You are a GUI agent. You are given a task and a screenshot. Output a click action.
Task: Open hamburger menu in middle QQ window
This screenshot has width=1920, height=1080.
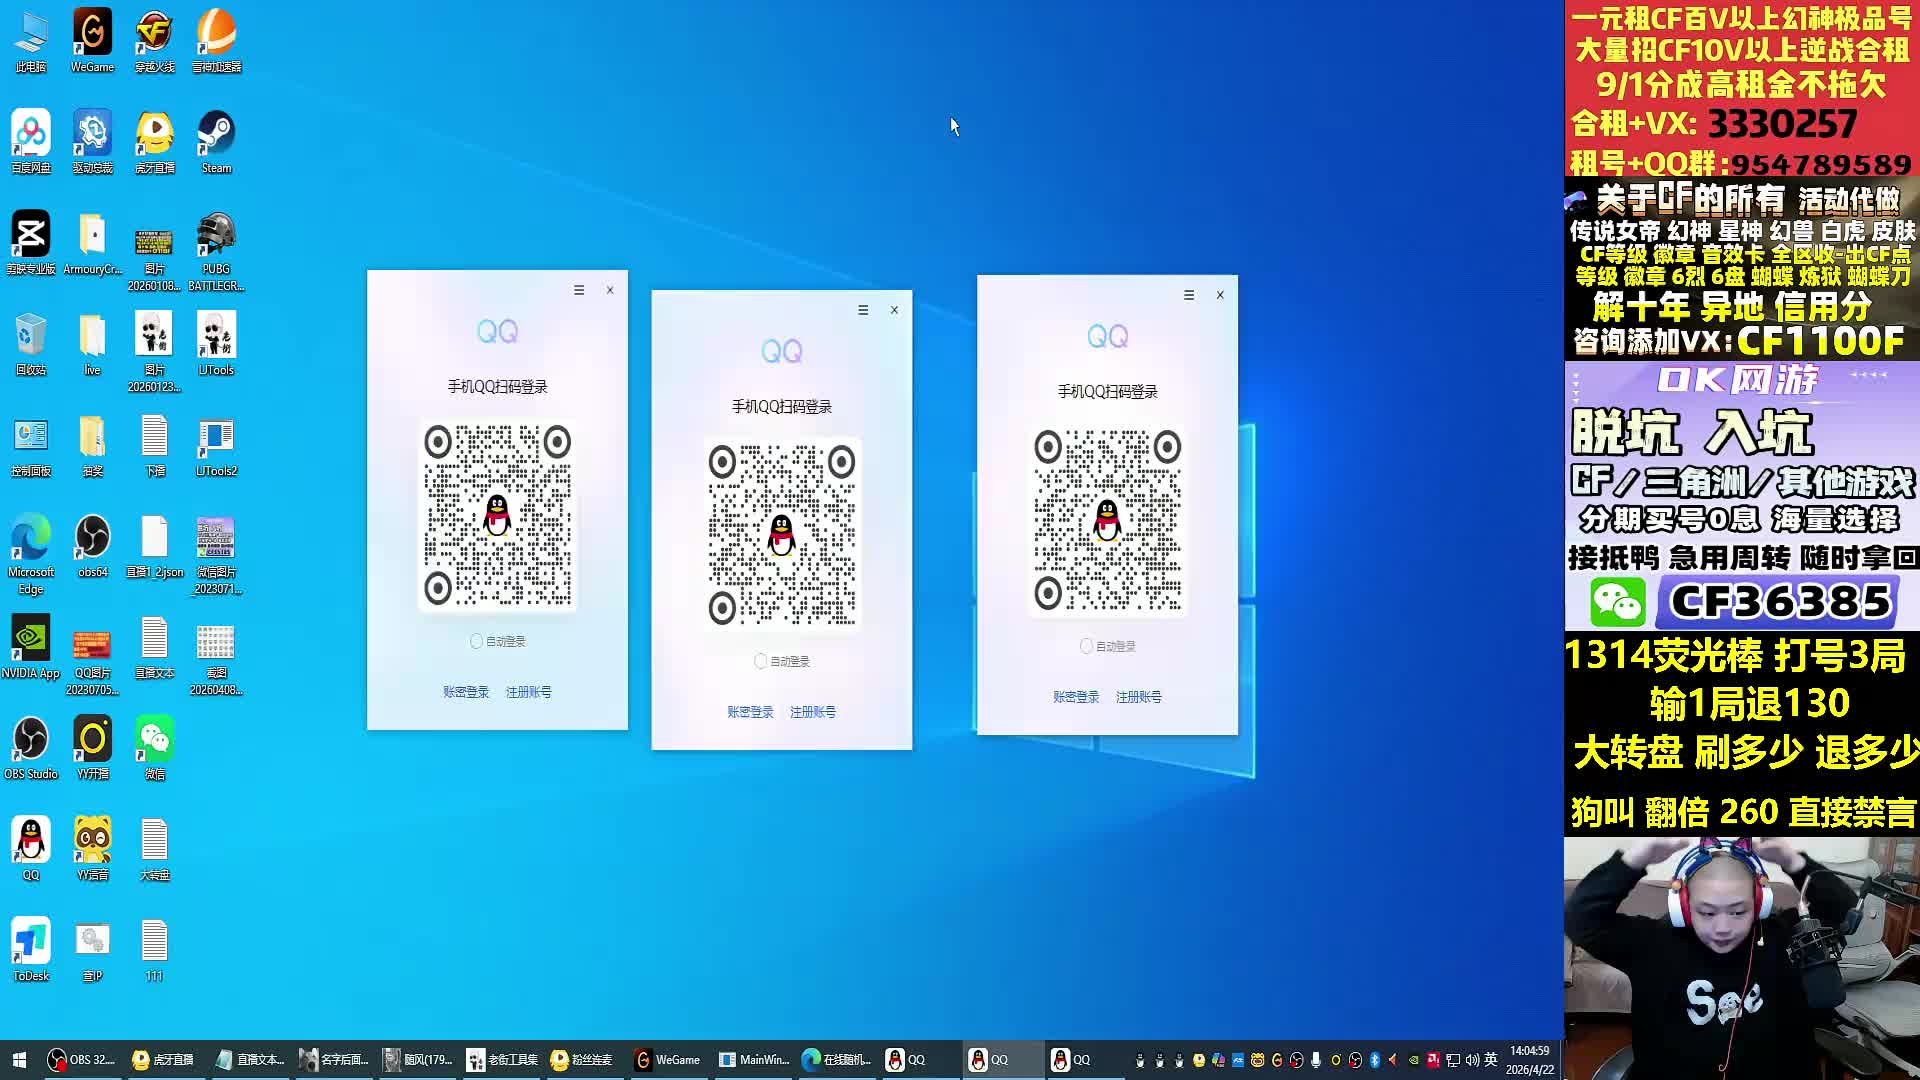click(863, 310)
